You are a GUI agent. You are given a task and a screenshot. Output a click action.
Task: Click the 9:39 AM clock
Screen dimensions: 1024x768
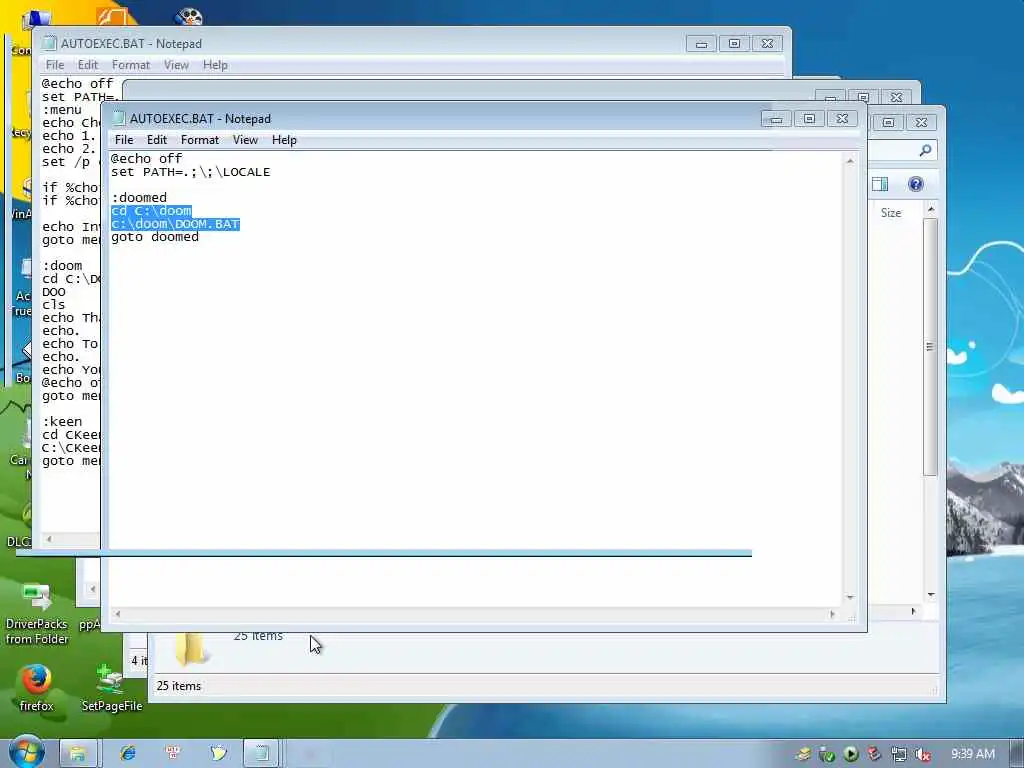972,754
